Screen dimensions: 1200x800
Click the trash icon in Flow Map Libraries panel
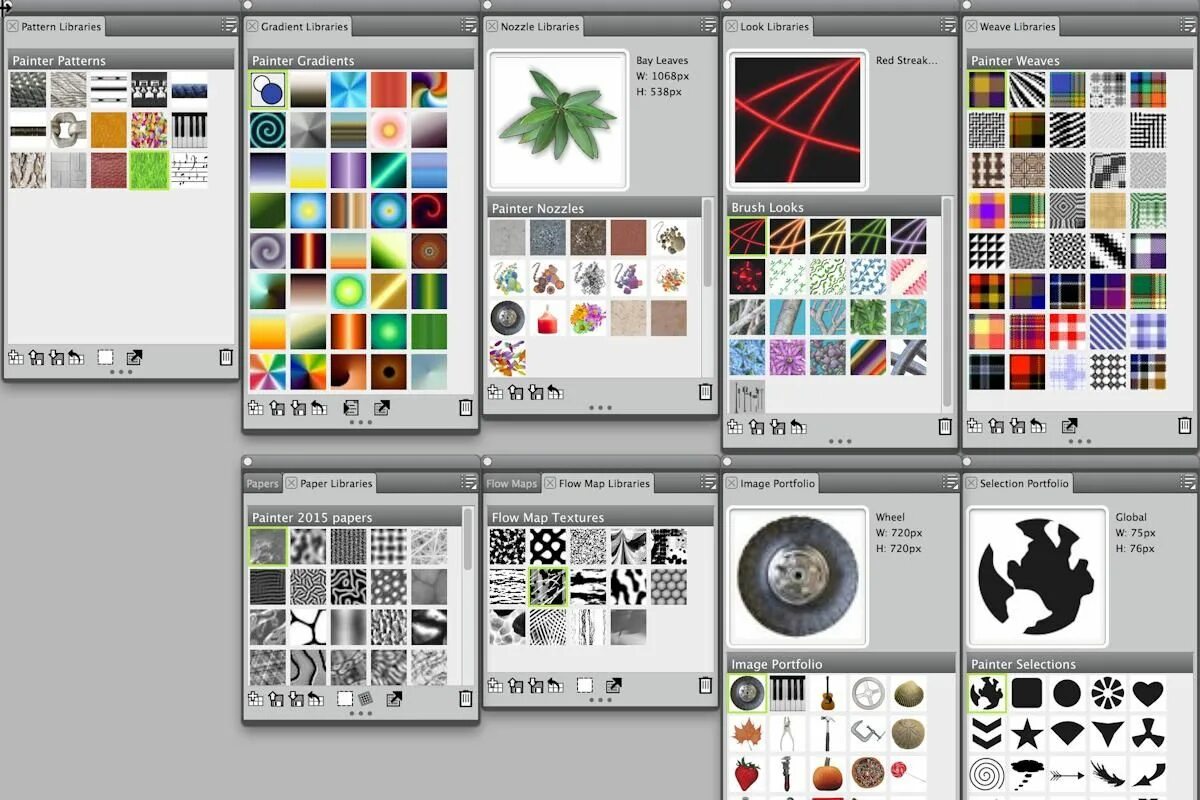pyautogui.click(x=706, y=685)
